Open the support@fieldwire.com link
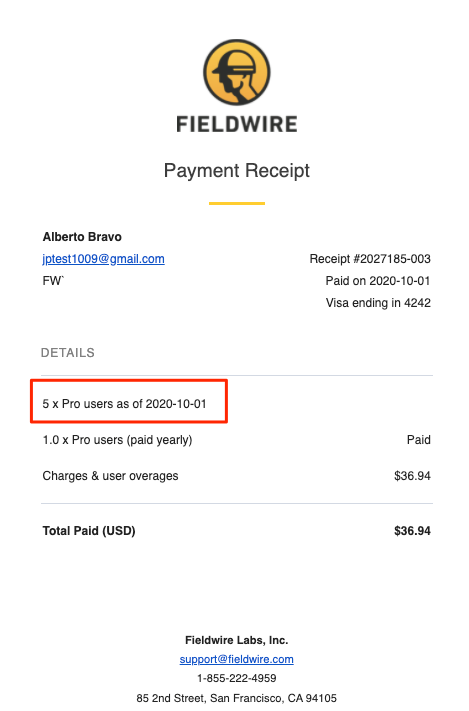The image size is (469, 711). (x=236, y=659)
